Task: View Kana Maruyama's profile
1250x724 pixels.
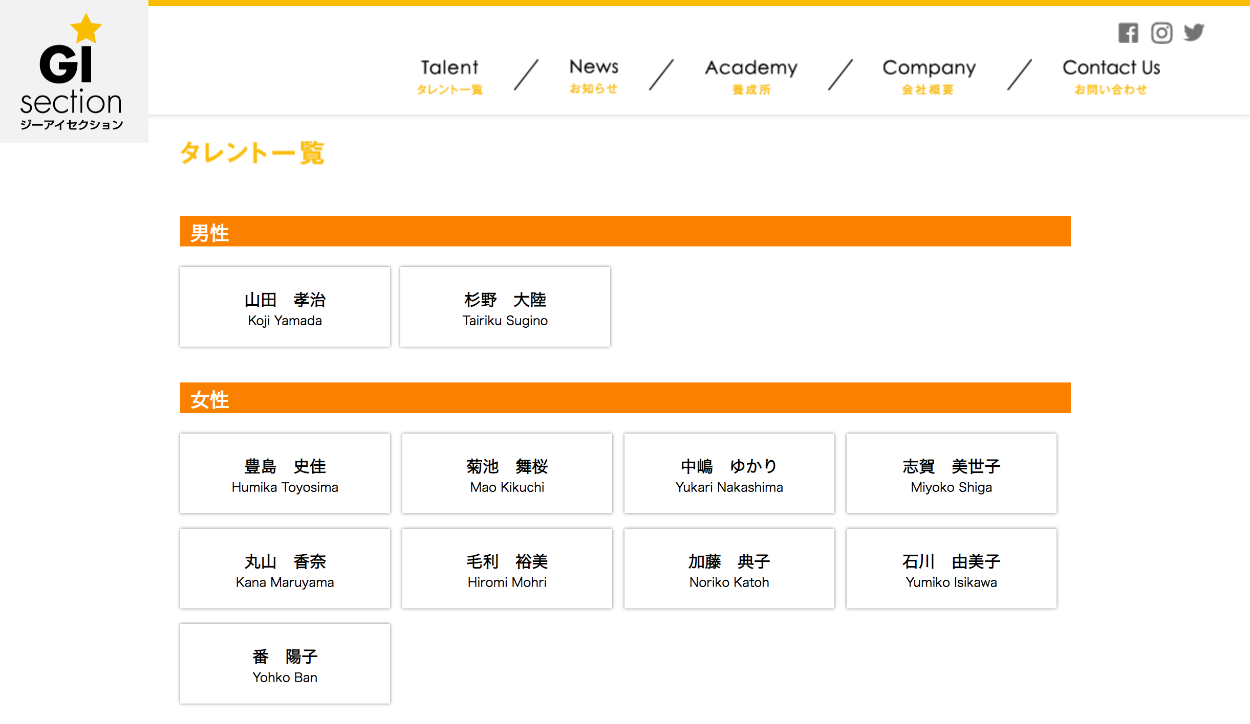Action: coord(285,569)
